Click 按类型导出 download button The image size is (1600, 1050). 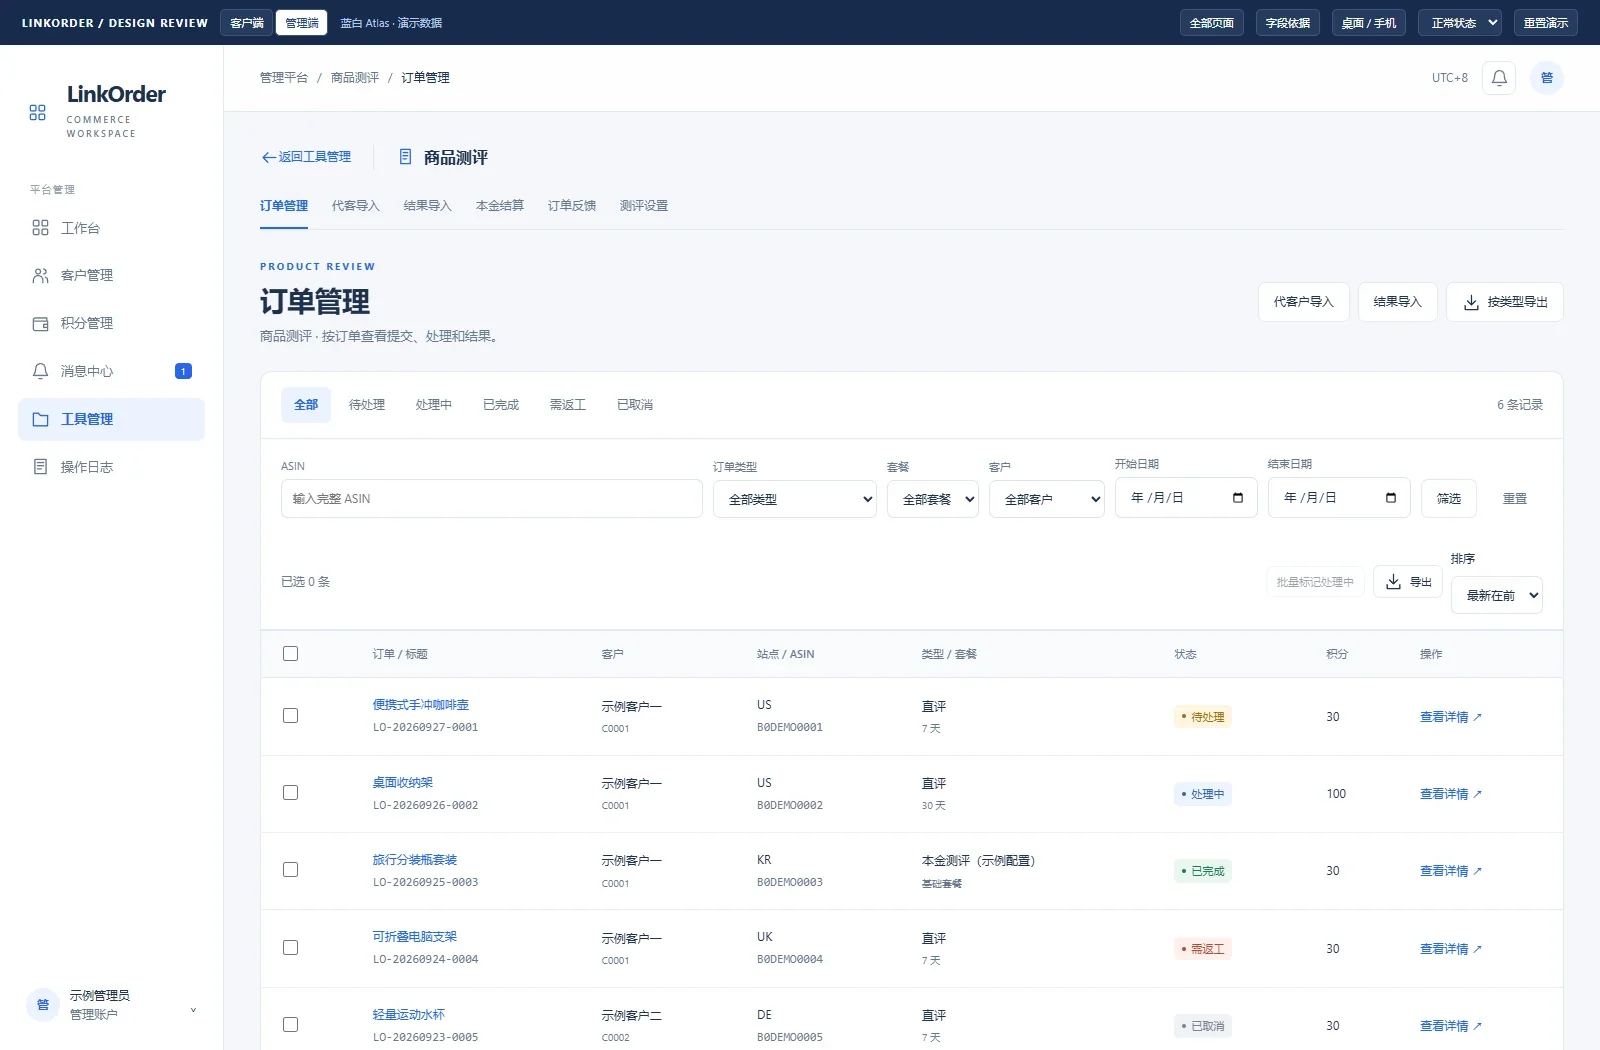[1505, 302]
